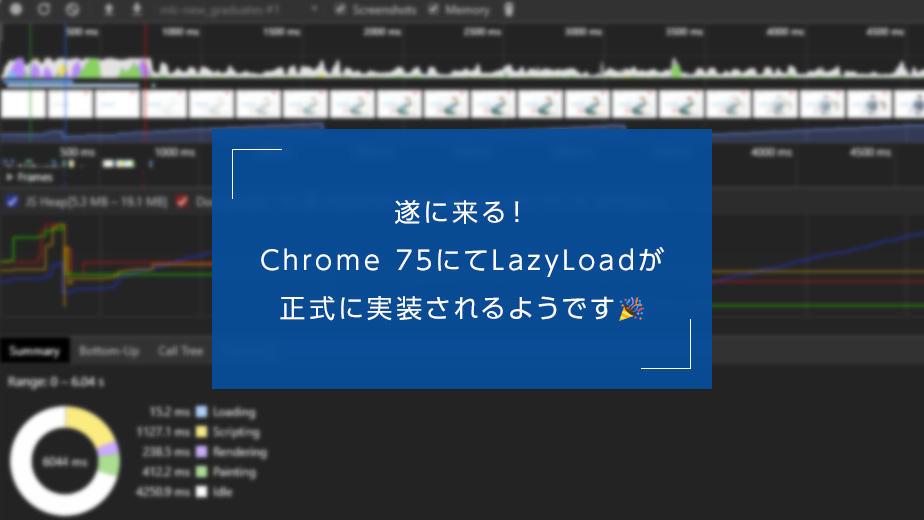Switch to the Summary tab
This screenshot has width=924, height=520.
(34, 351)
